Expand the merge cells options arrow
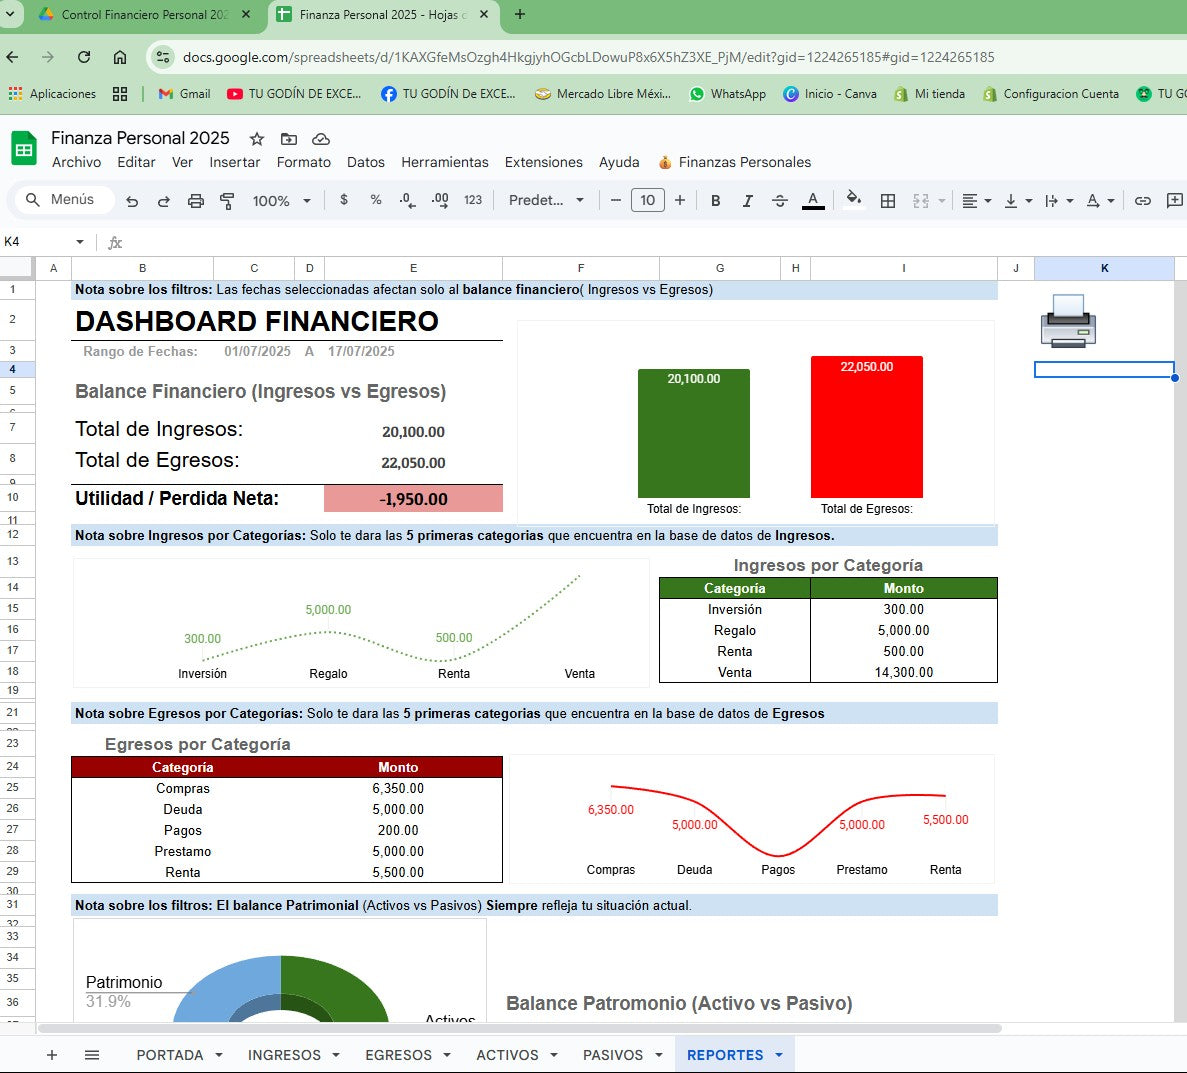Viewport: 1187px width, 1073px height. click(942, 201)
